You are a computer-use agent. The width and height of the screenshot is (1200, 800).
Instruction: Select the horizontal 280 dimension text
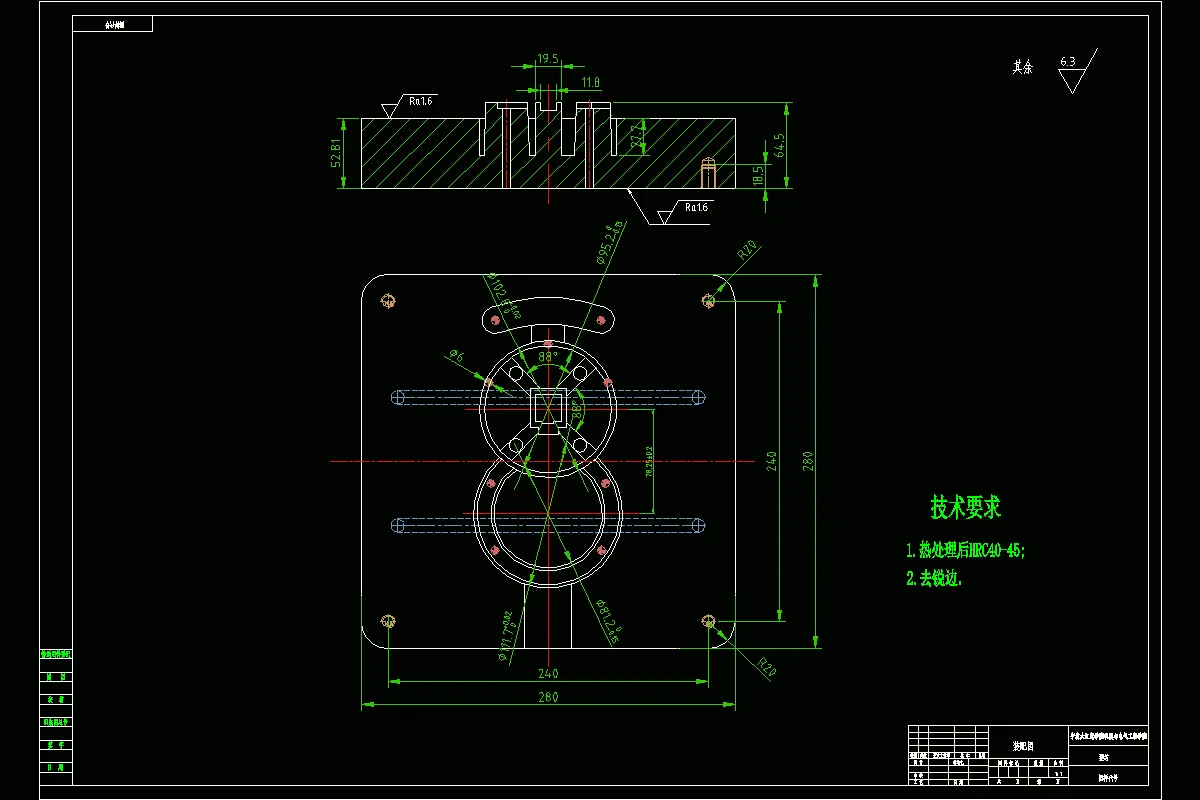[548, 697]
